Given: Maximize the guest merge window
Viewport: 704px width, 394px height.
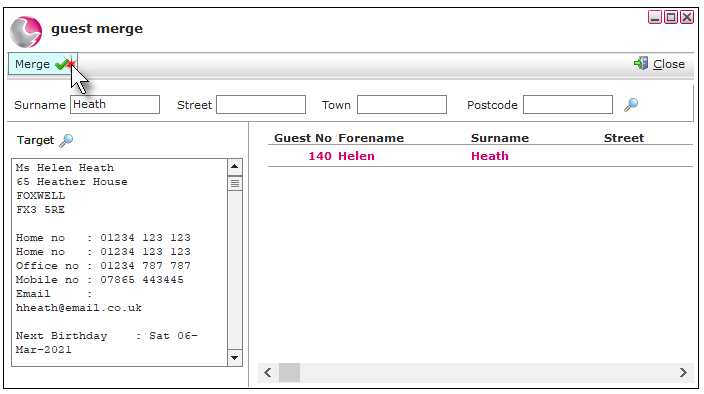Looking at the screenshot, I should (671, 17).
